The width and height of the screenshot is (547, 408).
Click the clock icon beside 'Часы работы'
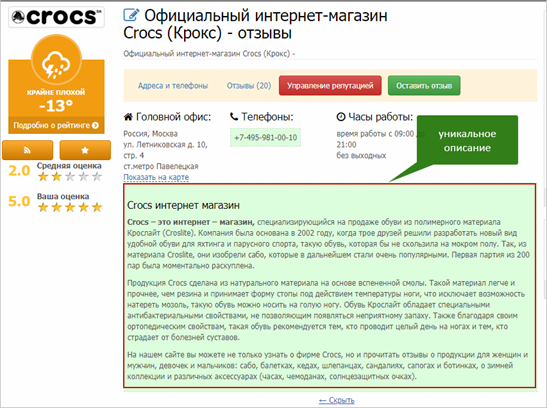(341, 117)
